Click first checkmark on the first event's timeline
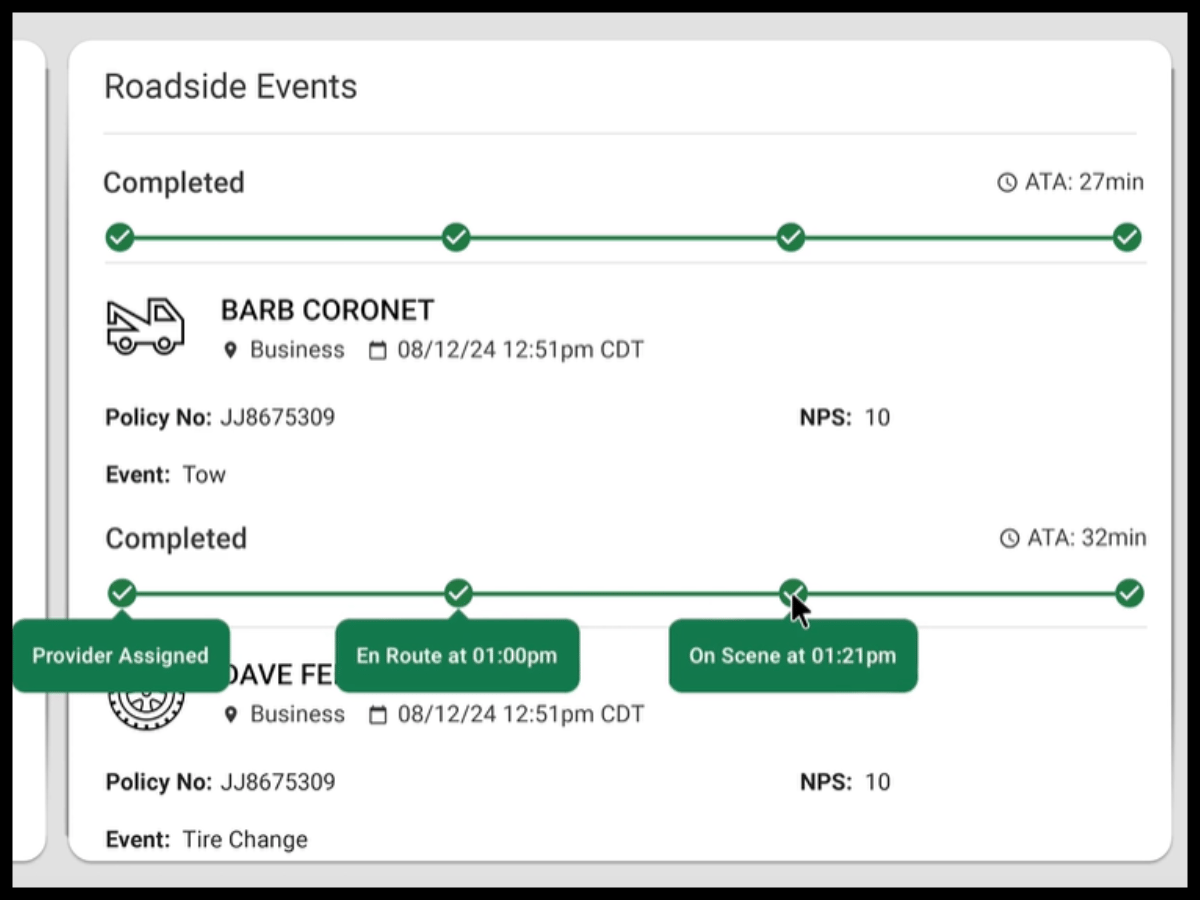 tap(120, 238)
